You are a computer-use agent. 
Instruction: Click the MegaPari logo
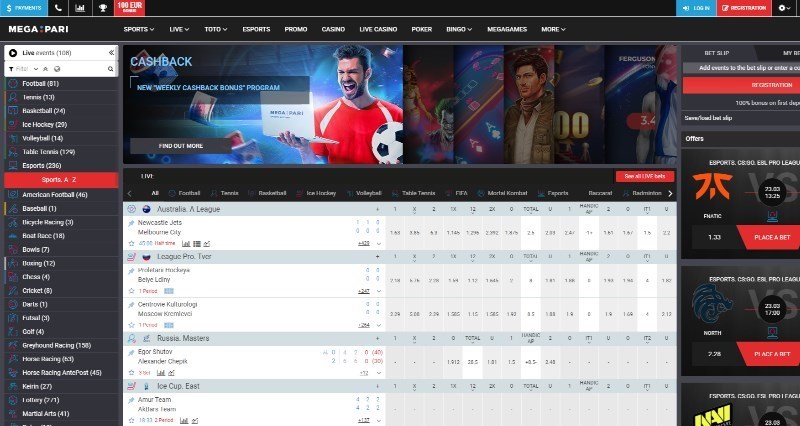pyautogui.click(x=38, y=29)
